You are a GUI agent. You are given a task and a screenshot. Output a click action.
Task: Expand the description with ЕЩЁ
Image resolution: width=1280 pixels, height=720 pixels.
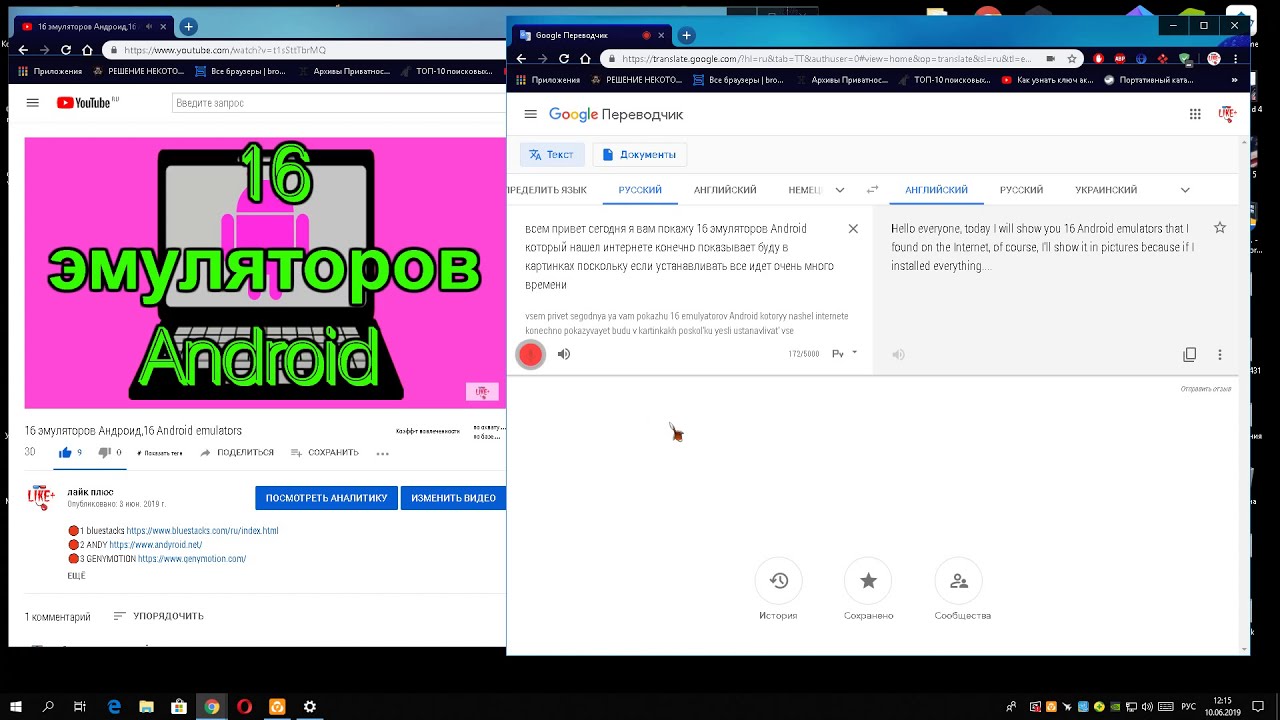click(76, 577)
